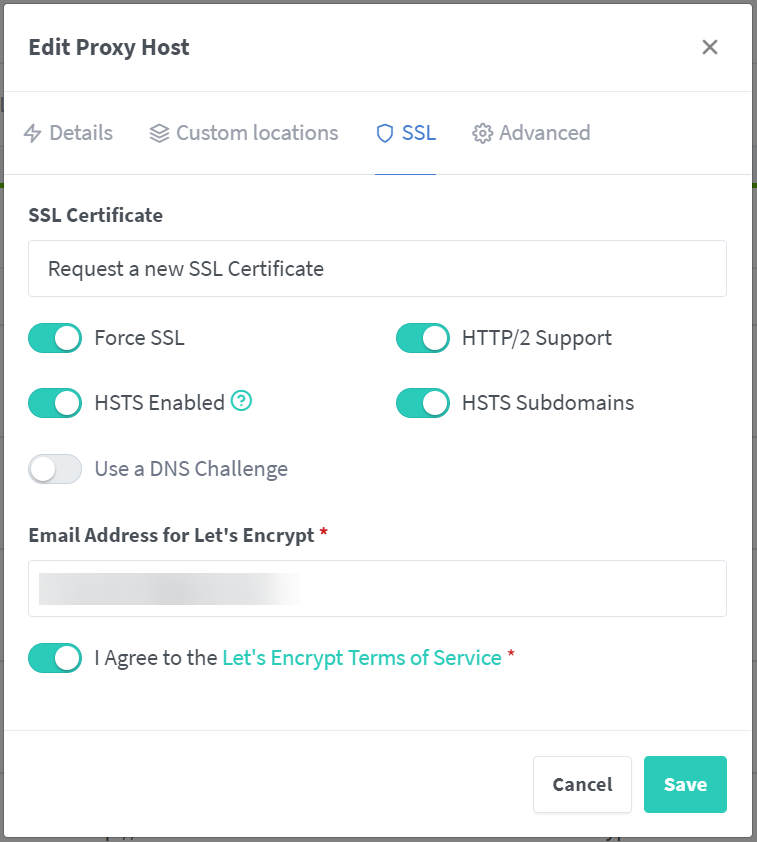Save the proxy host settings
Viewport: 757px width, 842px height.
pyautogui.click(x=685, y=784)
